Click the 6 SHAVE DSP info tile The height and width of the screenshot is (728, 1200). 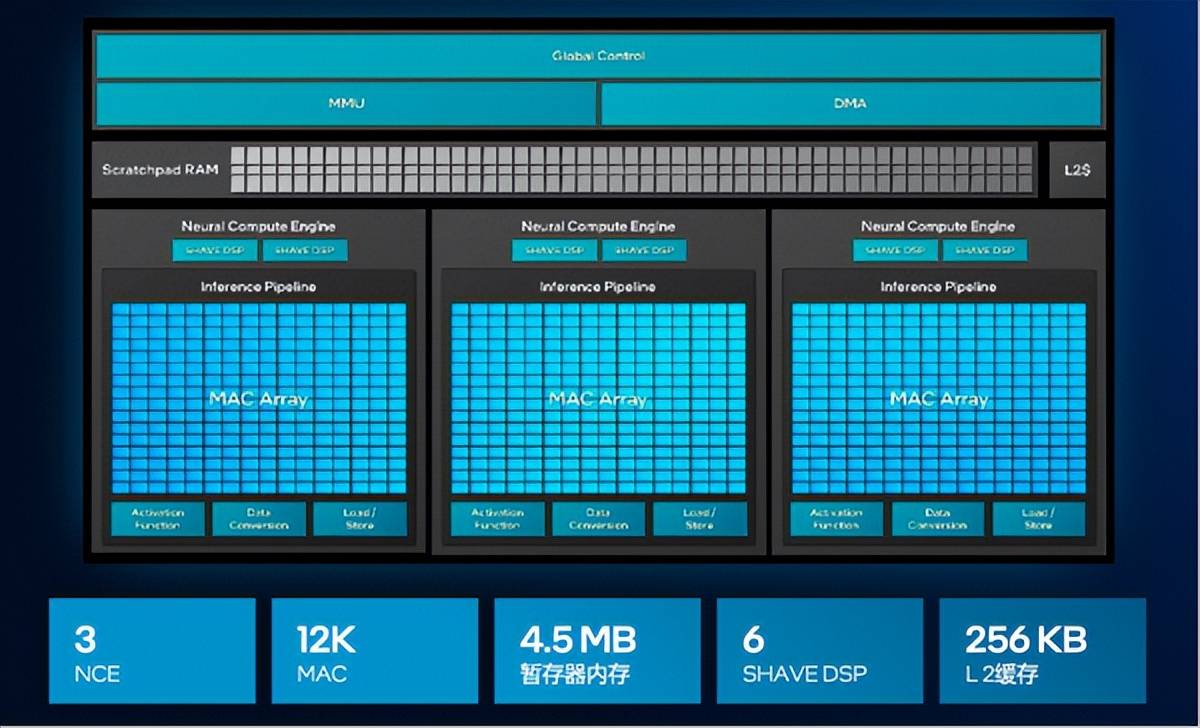click(819, 651)
